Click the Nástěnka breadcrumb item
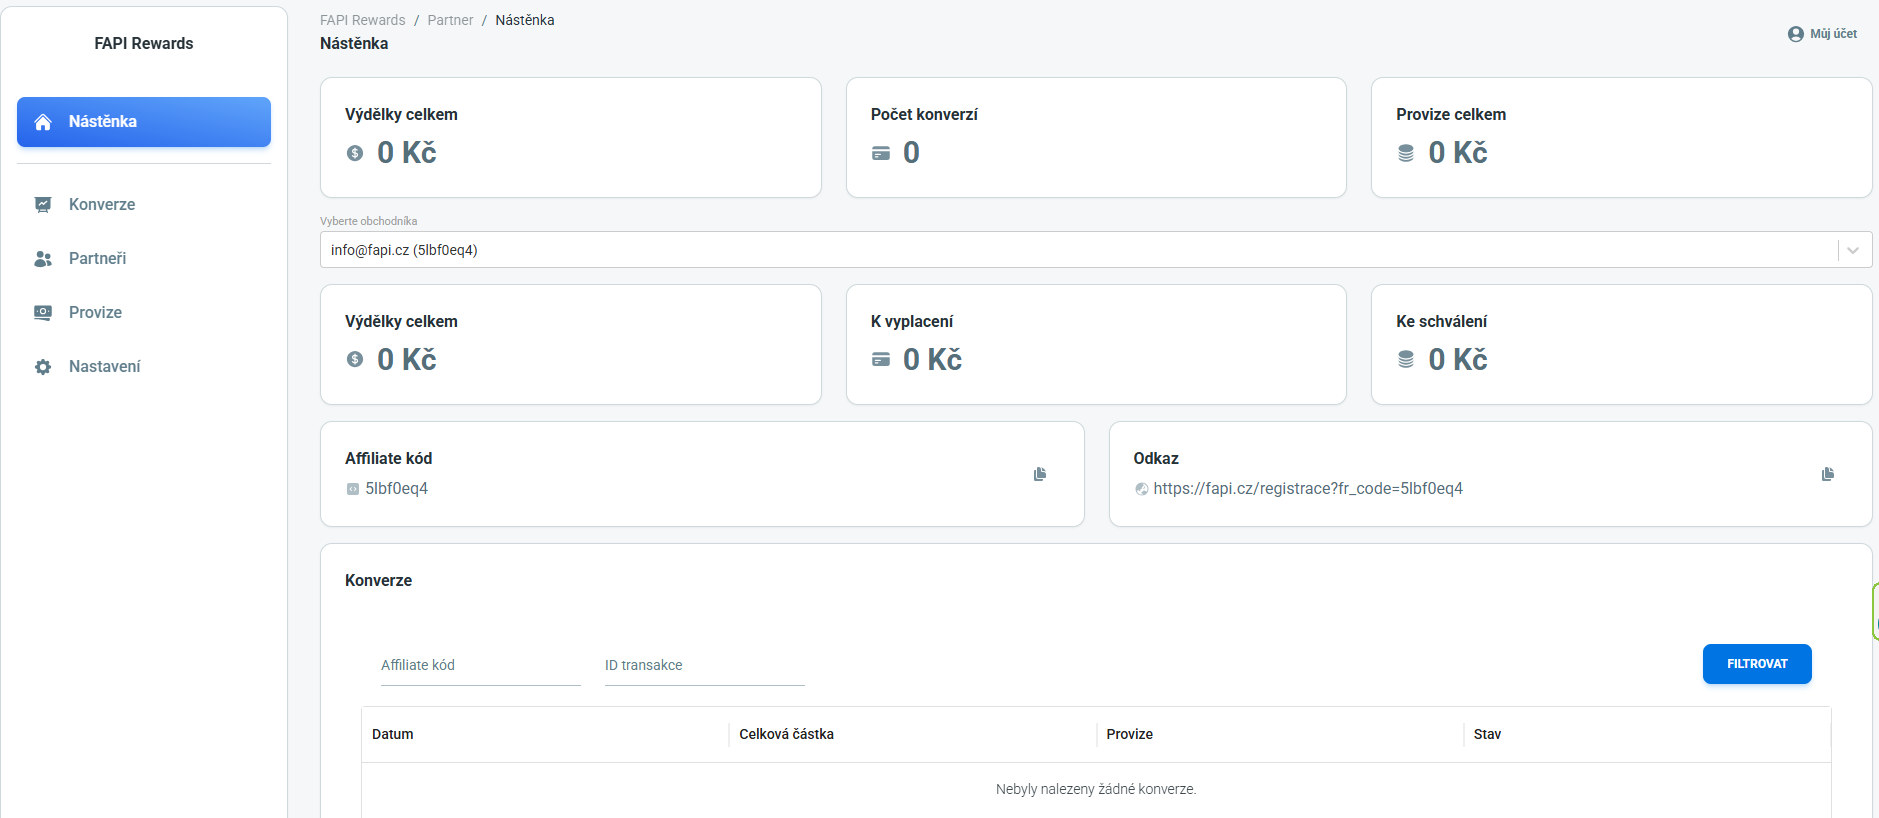 [x=525, y=20]
